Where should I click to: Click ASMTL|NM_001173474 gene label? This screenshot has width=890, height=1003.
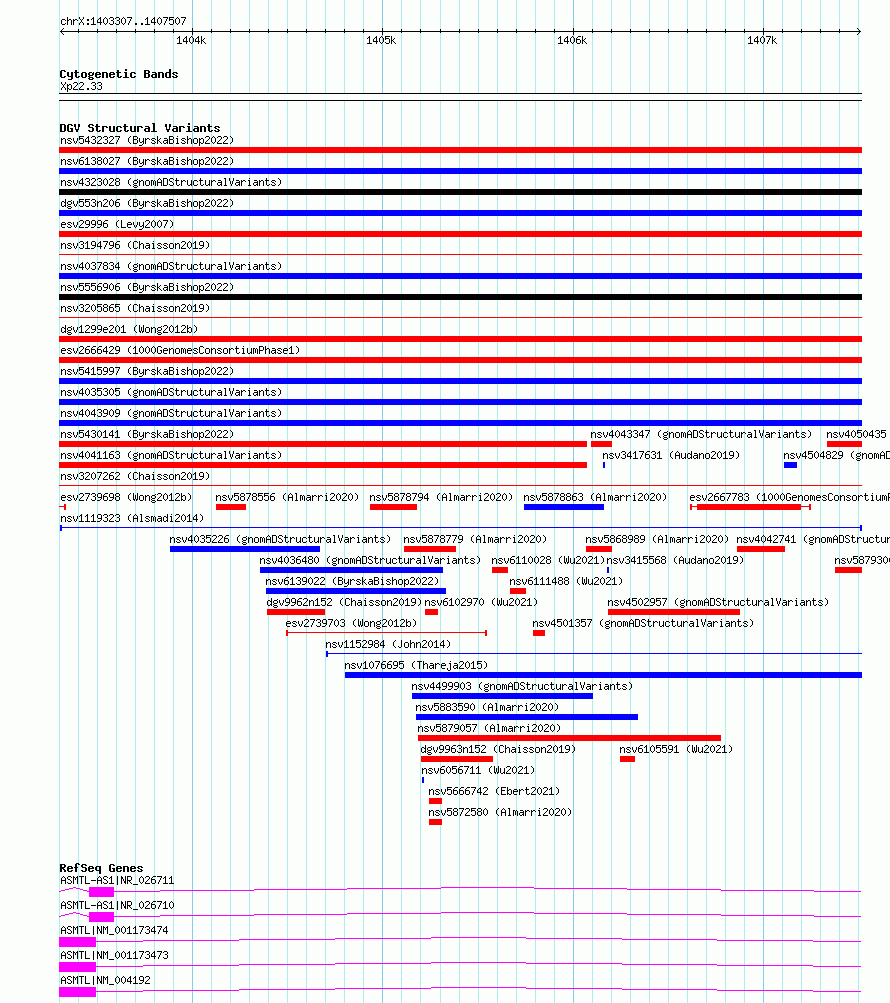pos(115,930)
